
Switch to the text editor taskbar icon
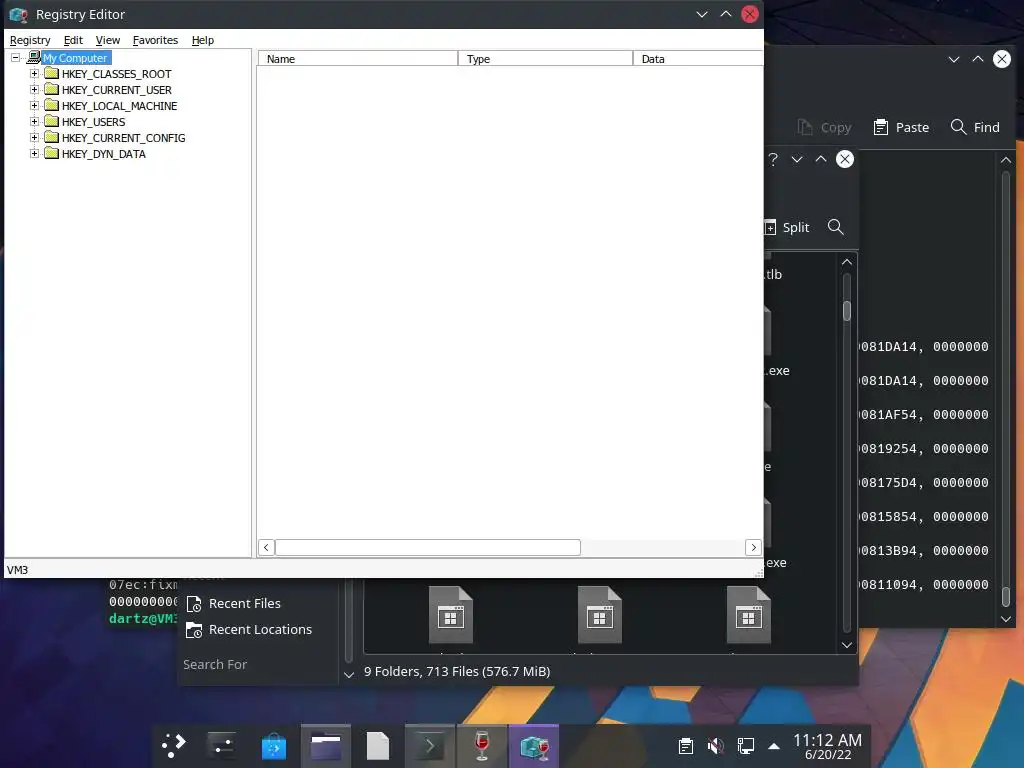pos(377,745)
